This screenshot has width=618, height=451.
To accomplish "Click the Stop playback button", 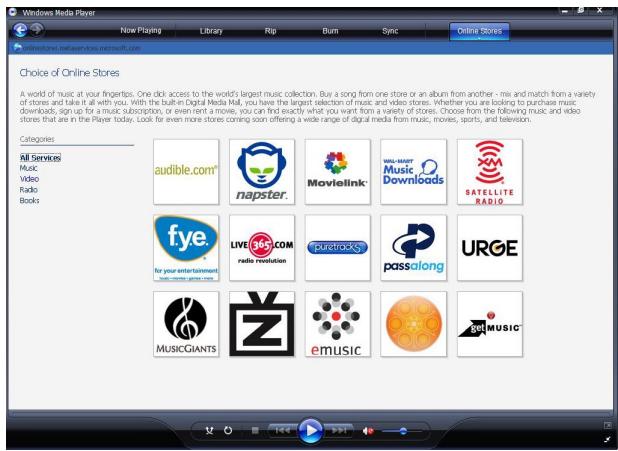I will point(255,430).
